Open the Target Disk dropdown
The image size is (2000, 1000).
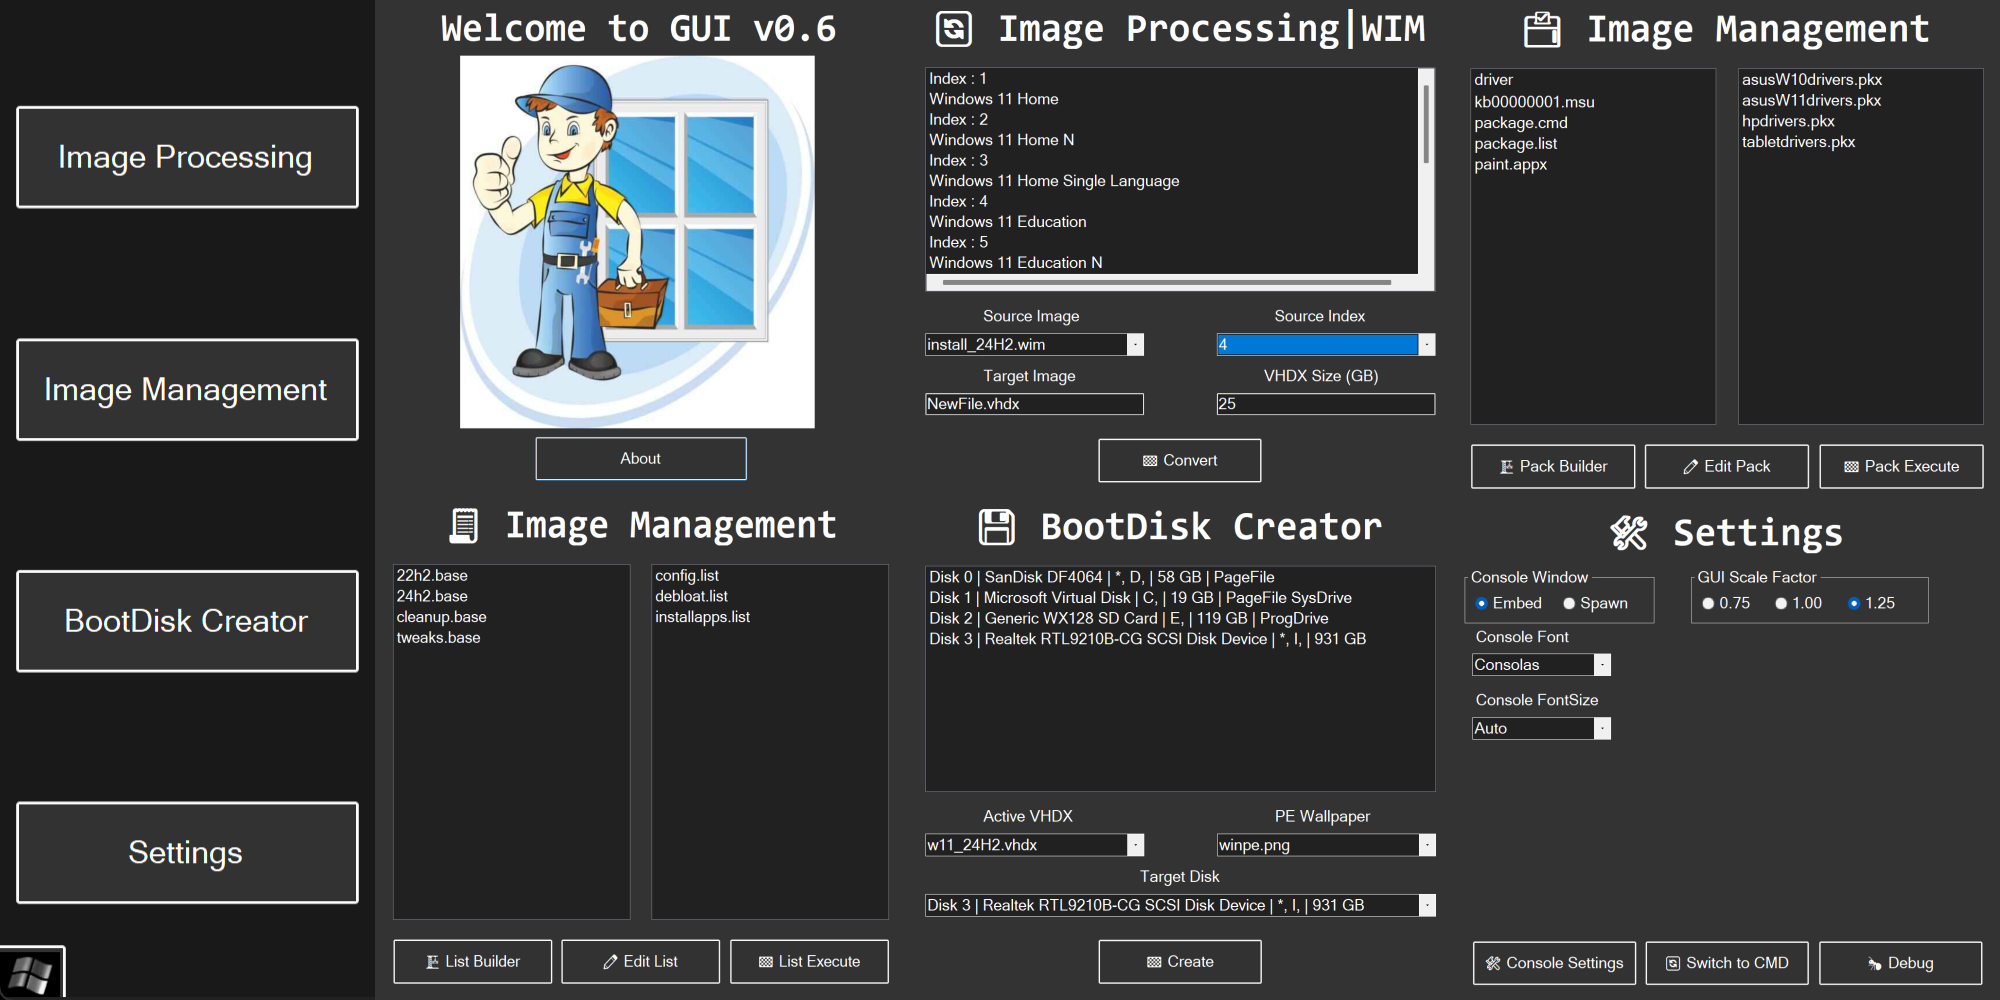pos(1427,905)
